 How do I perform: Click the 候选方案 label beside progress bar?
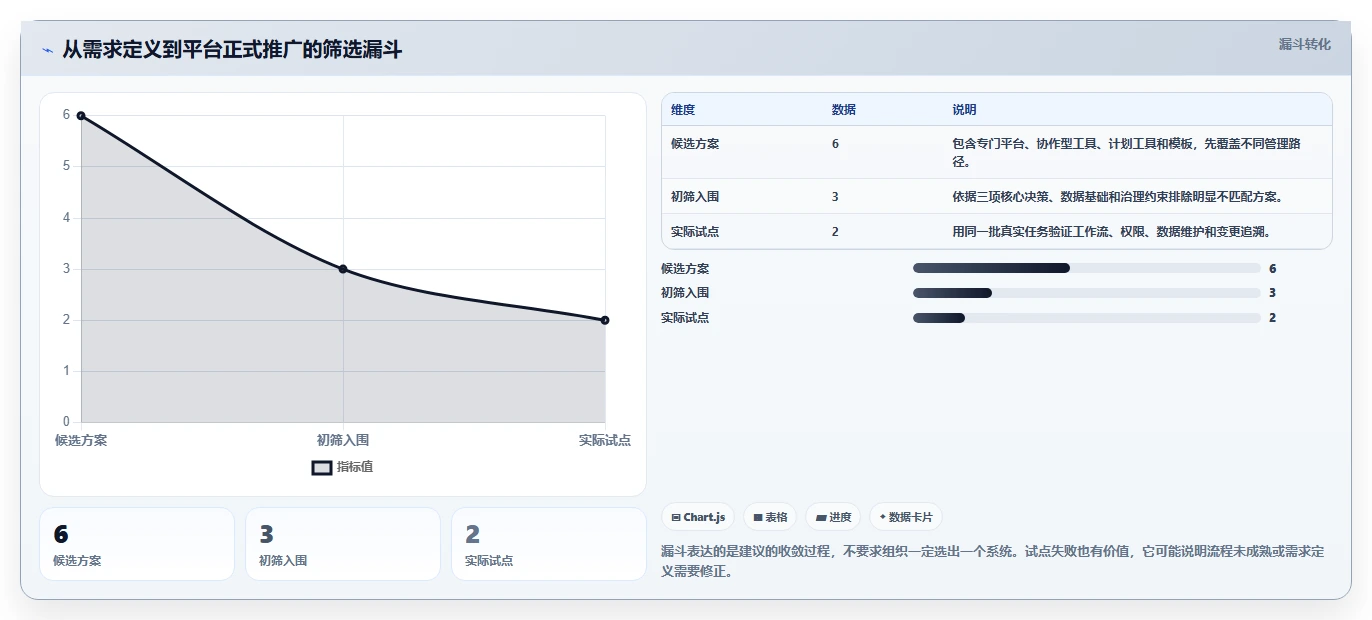coord(685,269)
